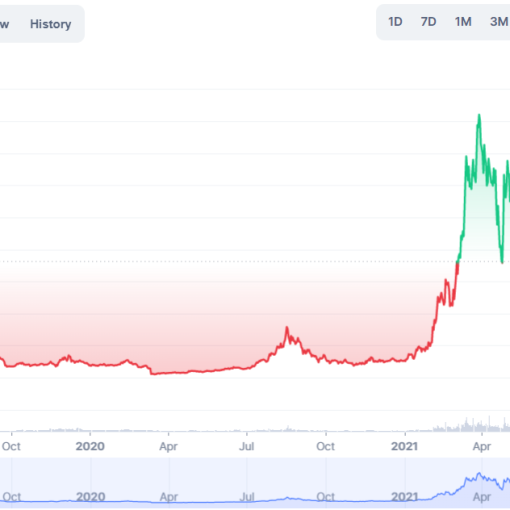Click the Oct 2020 label on main chart axis
The width and height of the screenshot is (510, 510).
pos(326,446)
